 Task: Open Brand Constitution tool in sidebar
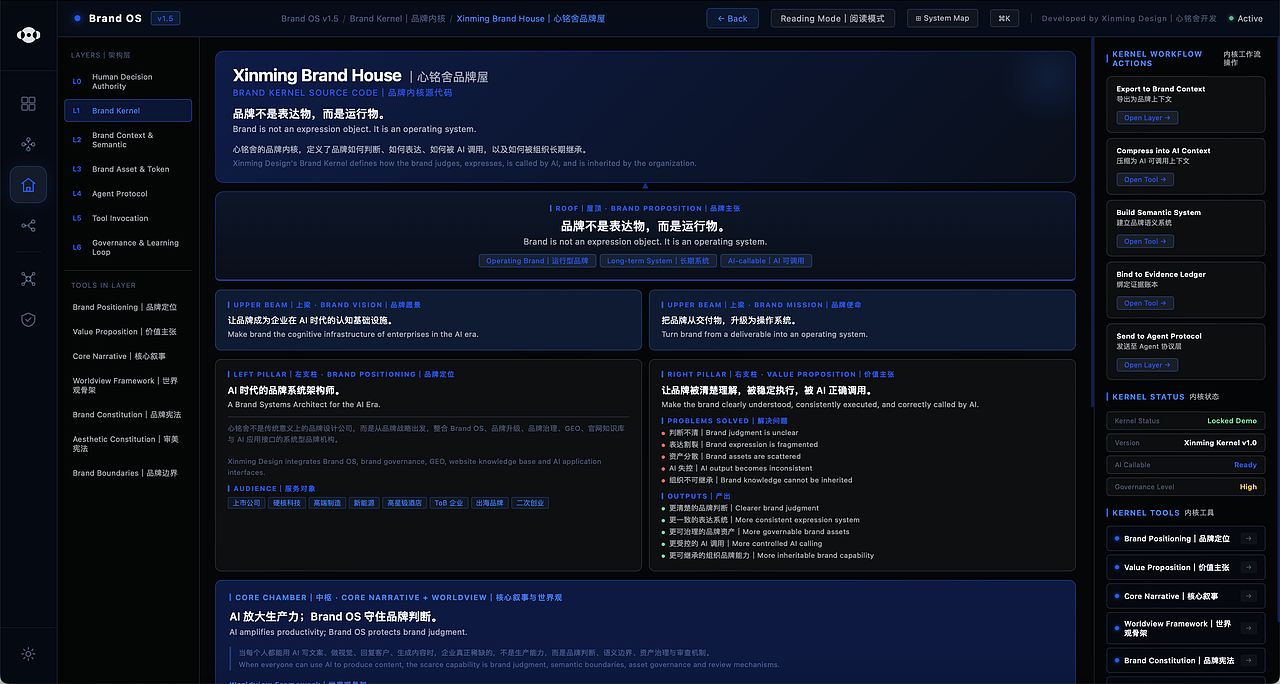click(128, 414)
